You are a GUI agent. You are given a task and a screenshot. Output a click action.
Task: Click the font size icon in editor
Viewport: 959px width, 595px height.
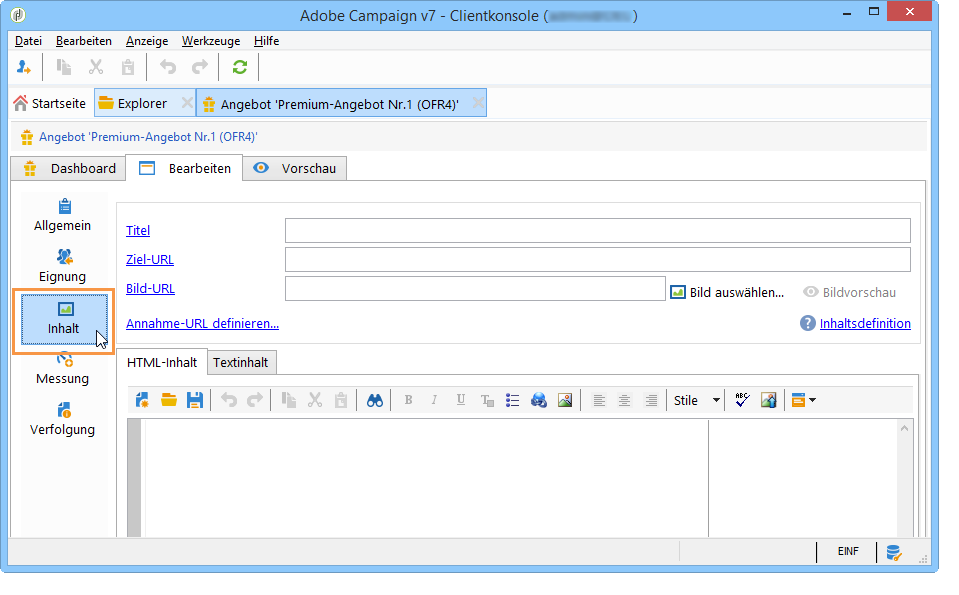tap(487, 401)
